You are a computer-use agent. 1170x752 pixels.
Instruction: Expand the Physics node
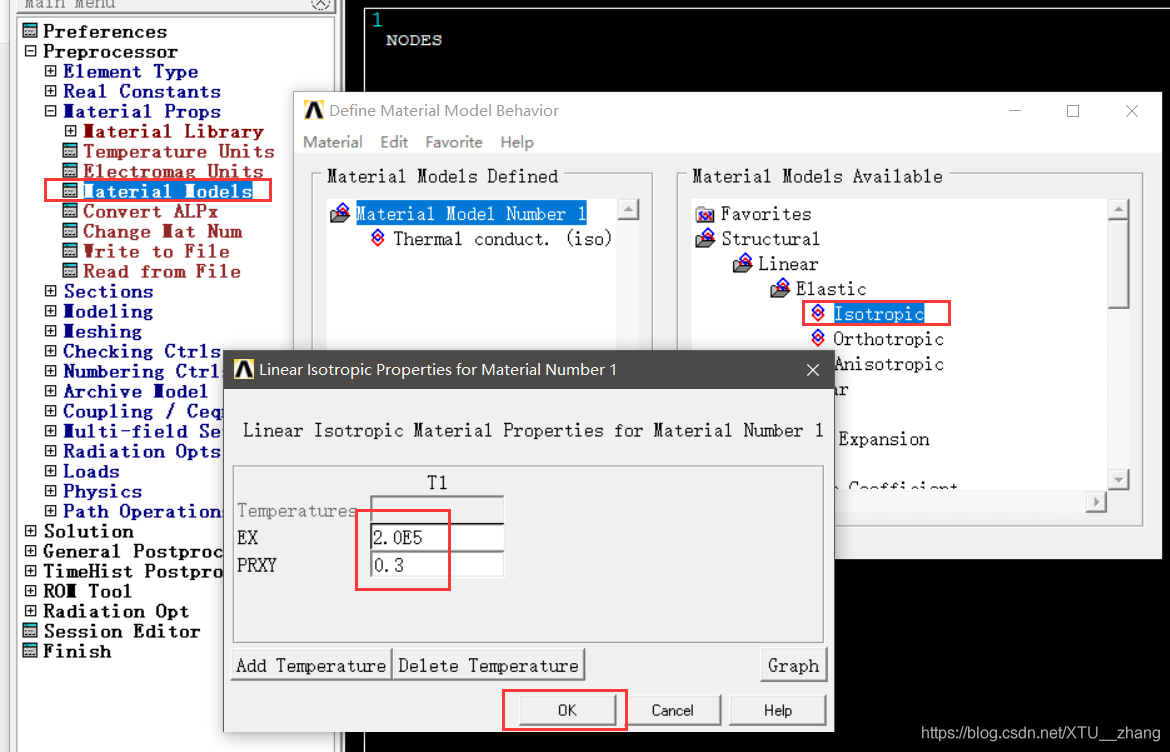pyautogui.click(x=50, y=492)
